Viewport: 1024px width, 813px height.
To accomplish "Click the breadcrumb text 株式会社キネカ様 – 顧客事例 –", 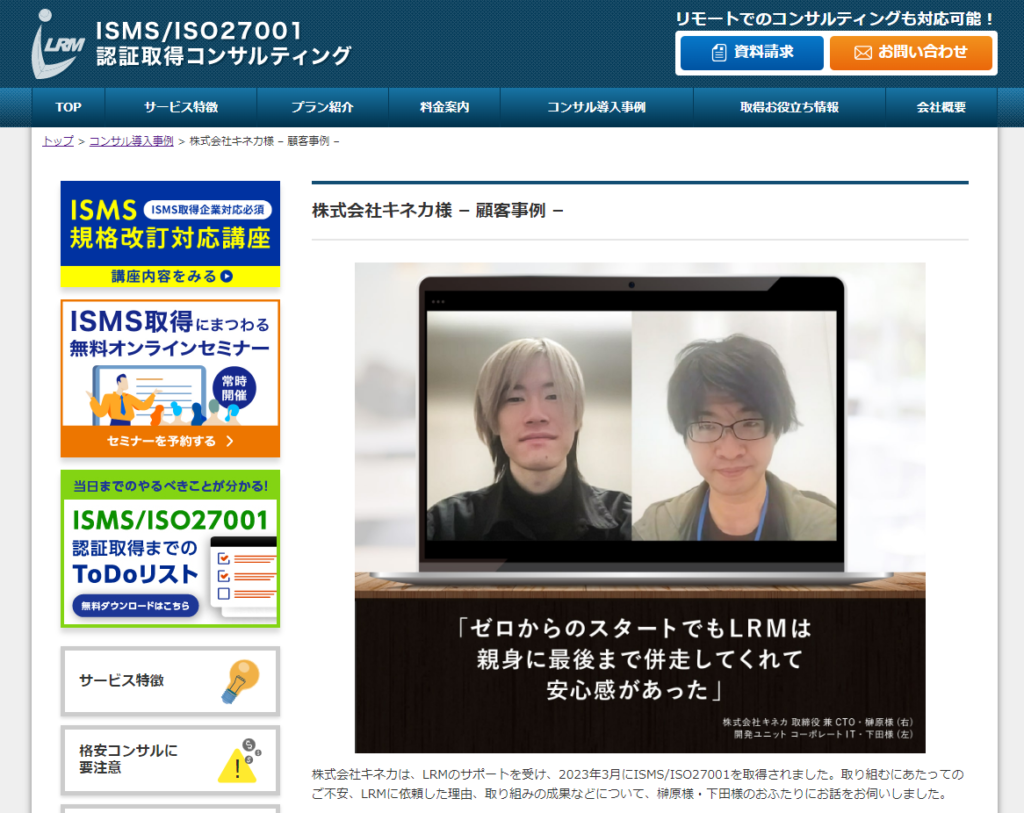I will [264, 141].
